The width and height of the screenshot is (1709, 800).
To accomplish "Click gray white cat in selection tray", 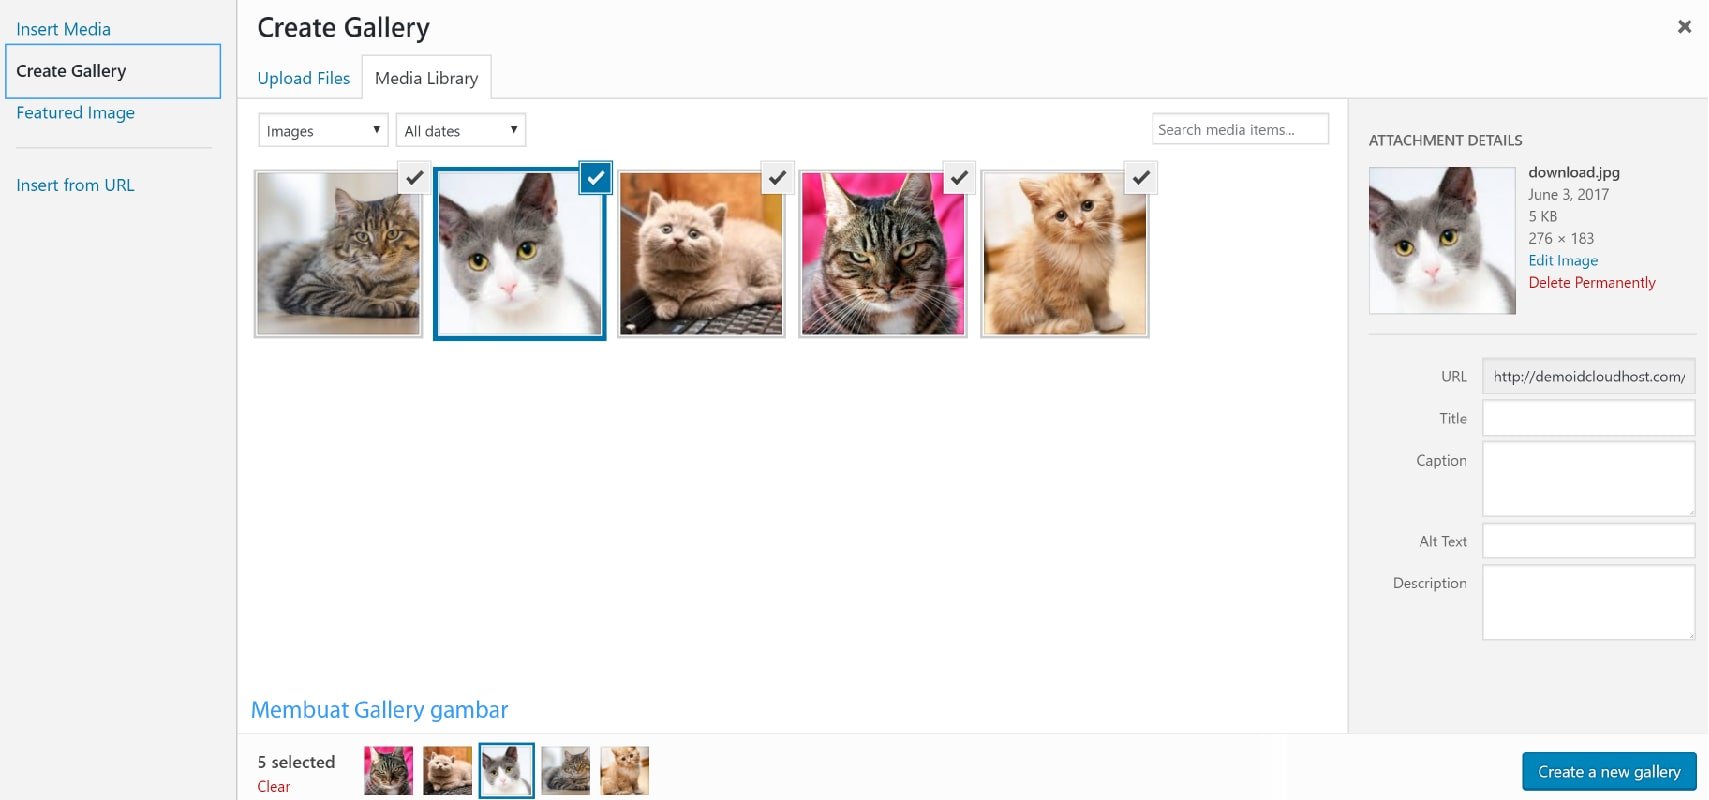I will pyautogui.click(x=506, y=771).
